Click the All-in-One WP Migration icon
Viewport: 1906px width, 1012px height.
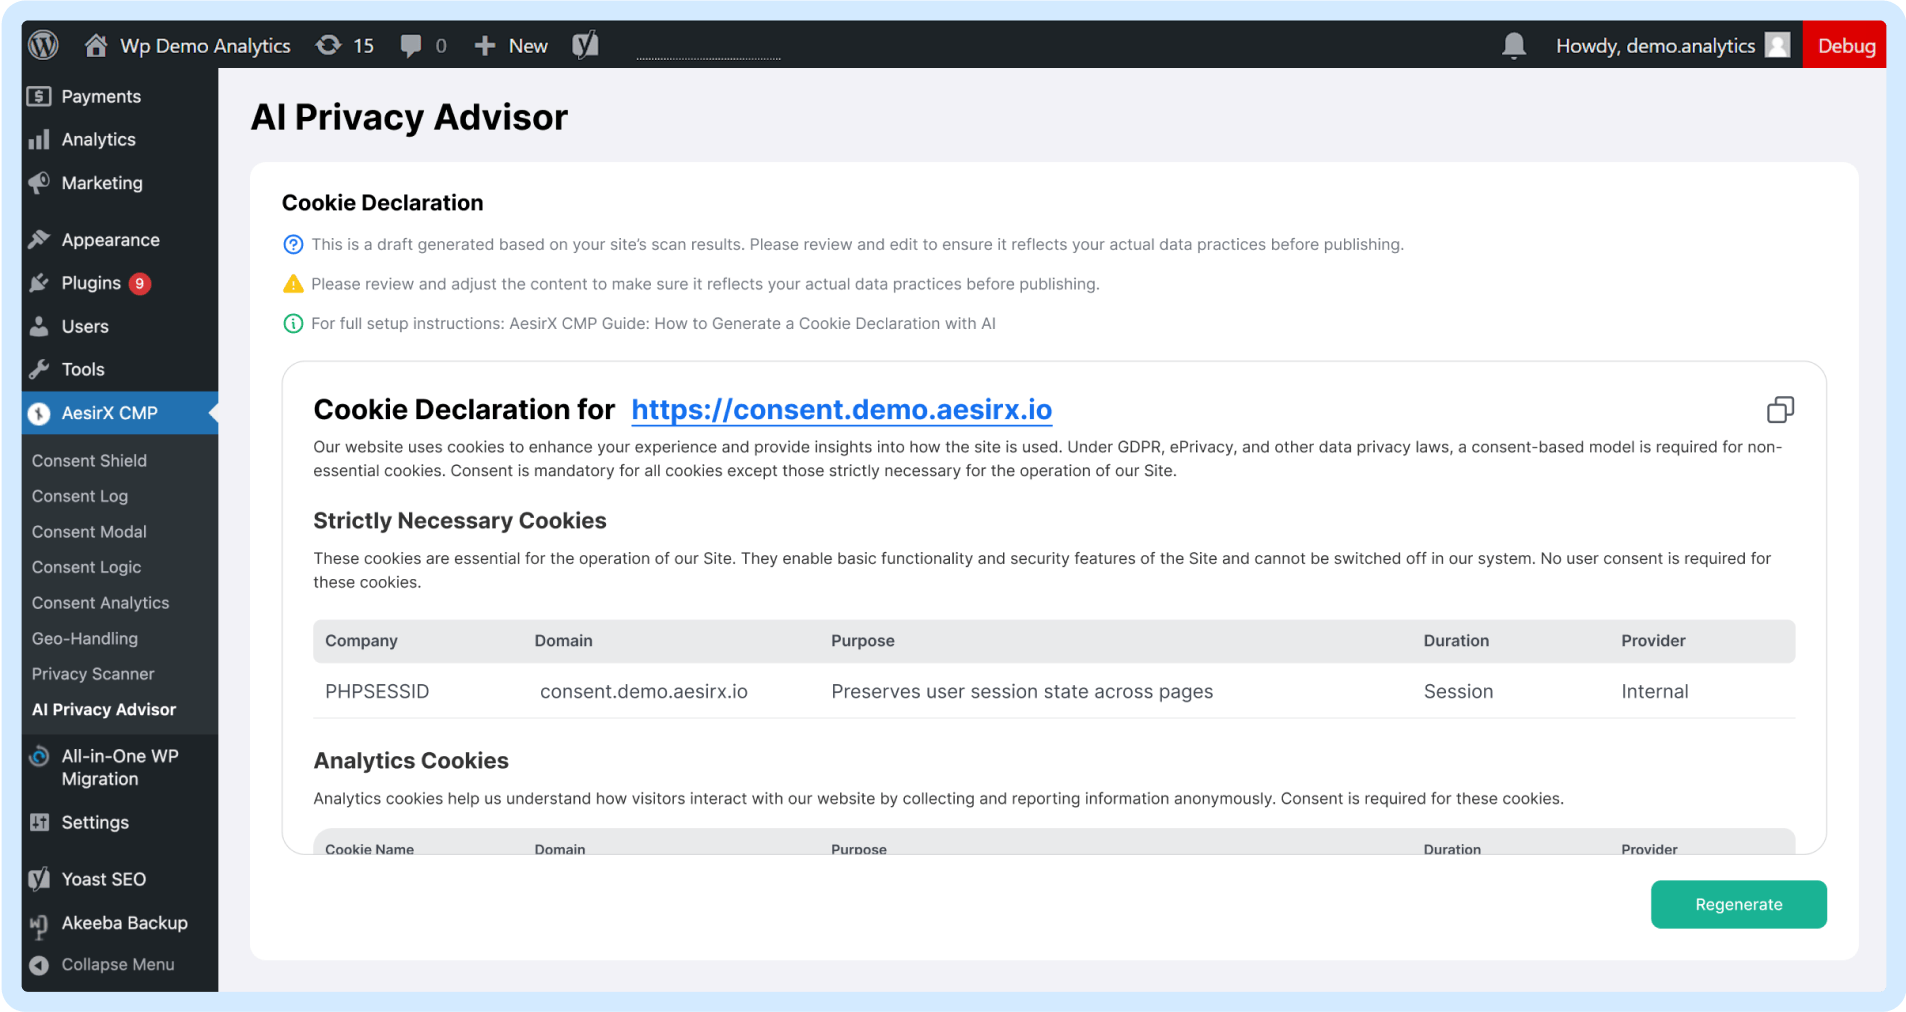tap(39, 757)
